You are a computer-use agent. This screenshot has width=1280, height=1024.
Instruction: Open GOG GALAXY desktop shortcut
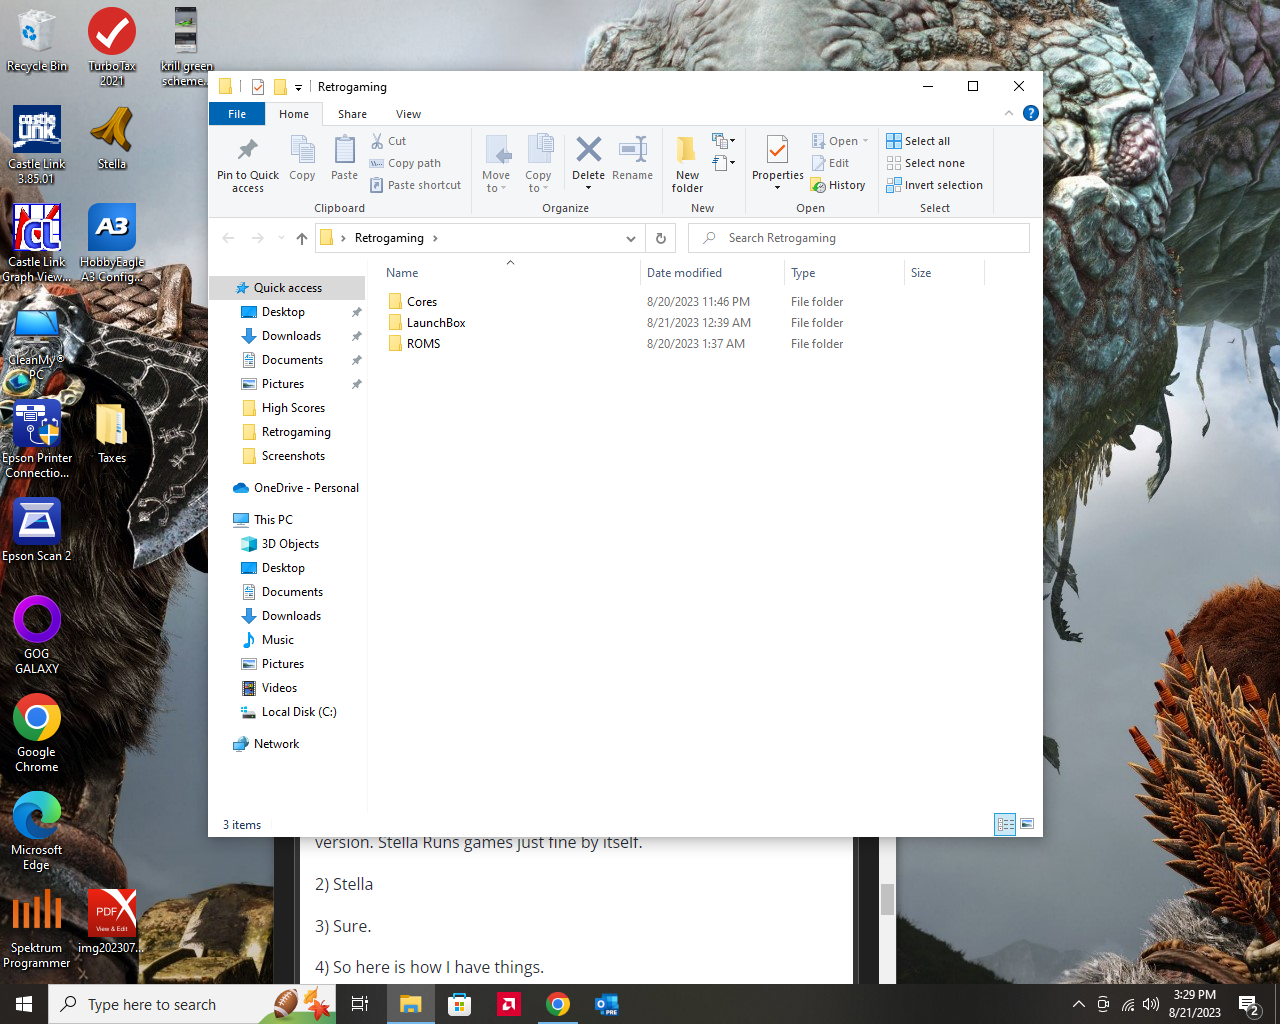(37, 635)
